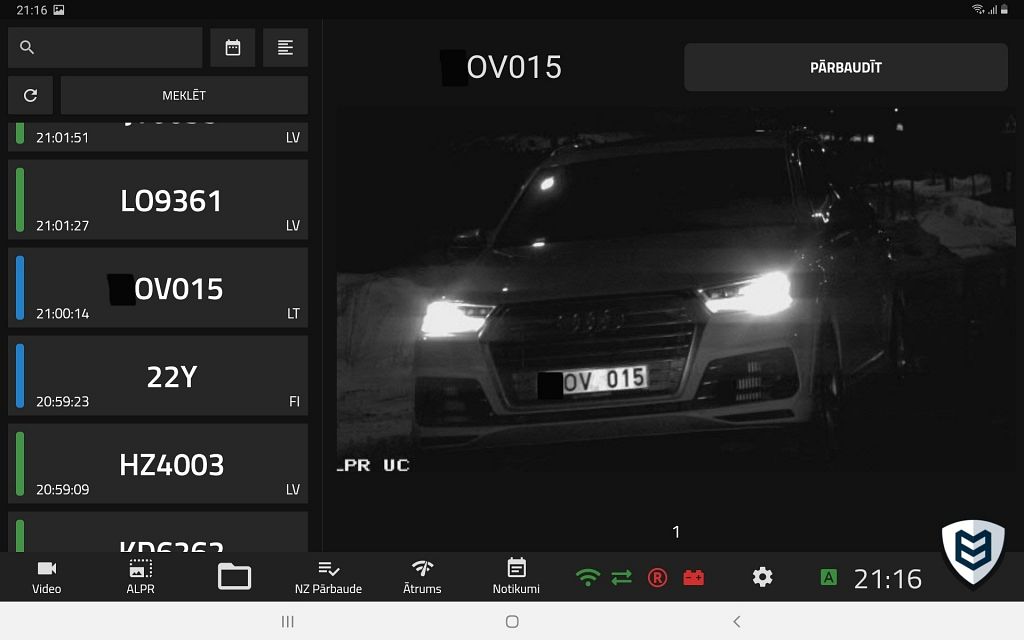Click the bottom bar clock 21:16
This screenshot has height=640, width=1024.
click(x=888, y=579)
